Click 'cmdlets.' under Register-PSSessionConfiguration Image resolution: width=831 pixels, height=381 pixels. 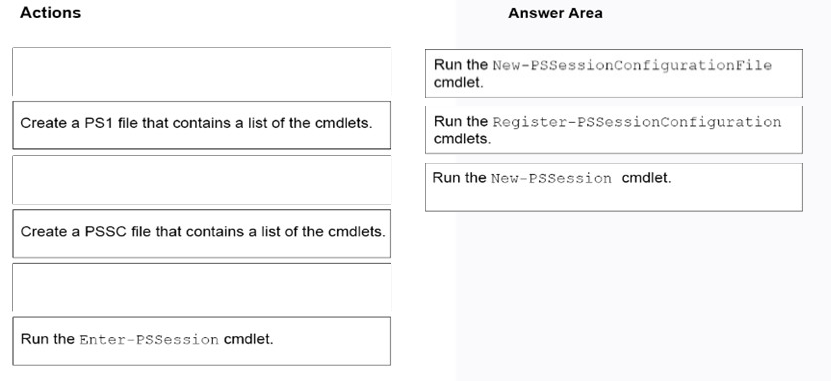coord(462,139)
